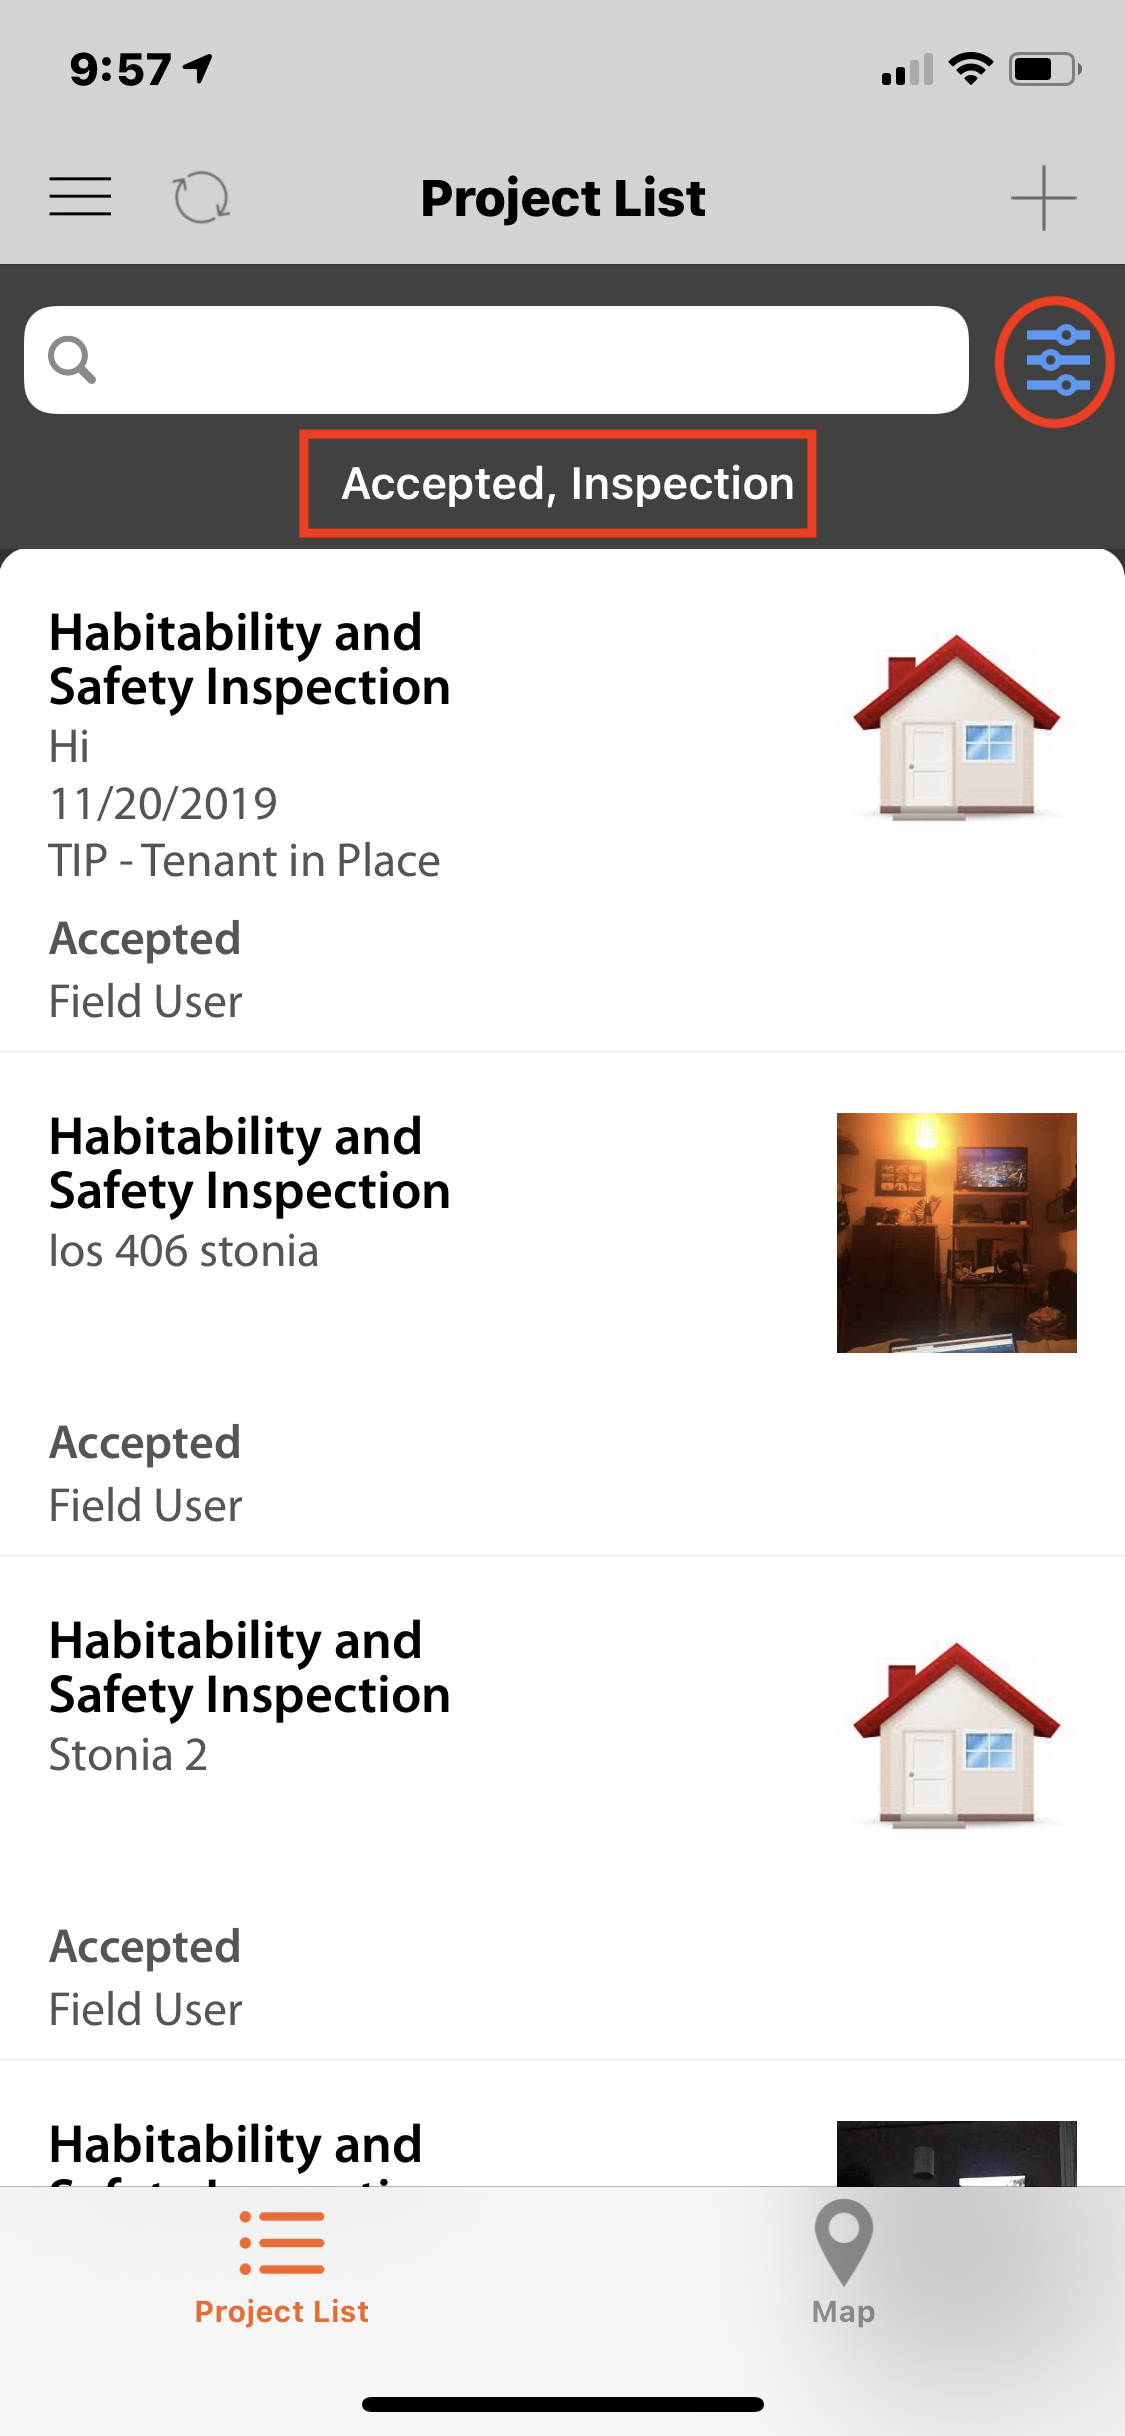Tap the refresh sync icon
The width and height of the screenshot is (1125, 2436).
(201, 197)
